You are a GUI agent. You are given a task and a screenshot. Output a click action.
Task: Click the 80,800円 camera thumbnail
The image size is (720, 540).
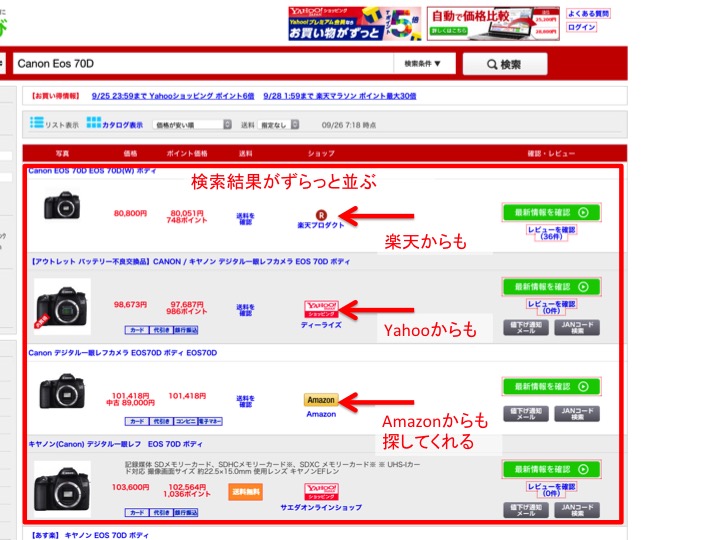(62, 205)
